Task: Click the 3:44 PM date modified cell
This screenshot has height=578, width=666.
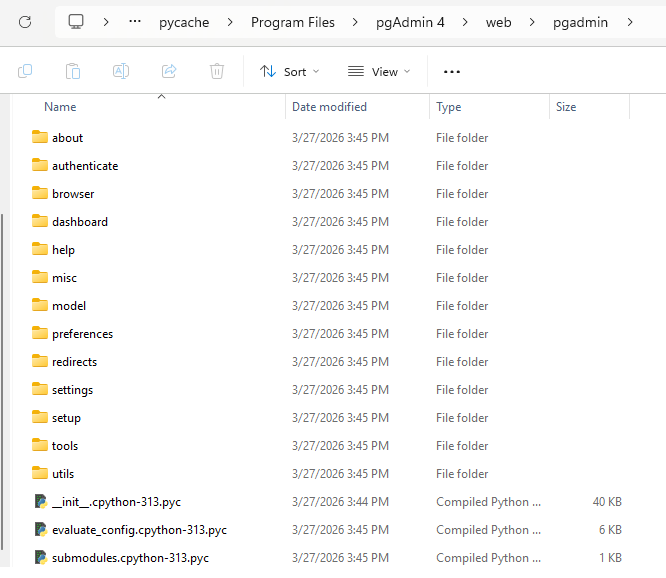Action: click(340, 502)
